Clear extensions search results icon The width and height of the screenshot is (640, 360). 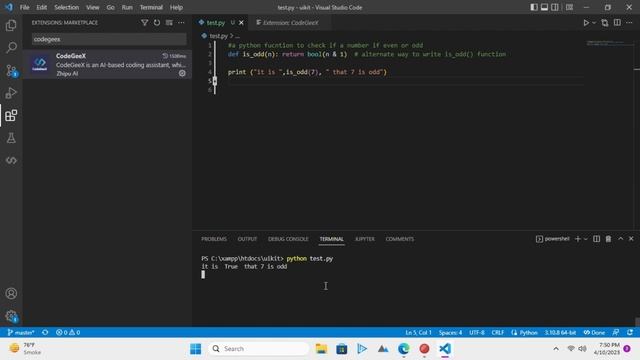click(x=169, y=23)
